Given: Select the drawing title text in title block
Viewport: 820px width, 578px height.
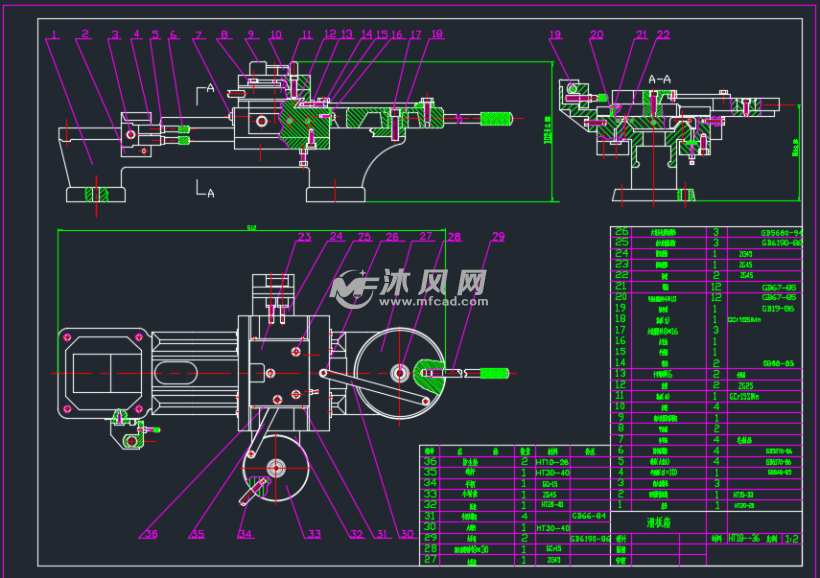Looking at the screenshot, I should (x=659, y=523).
